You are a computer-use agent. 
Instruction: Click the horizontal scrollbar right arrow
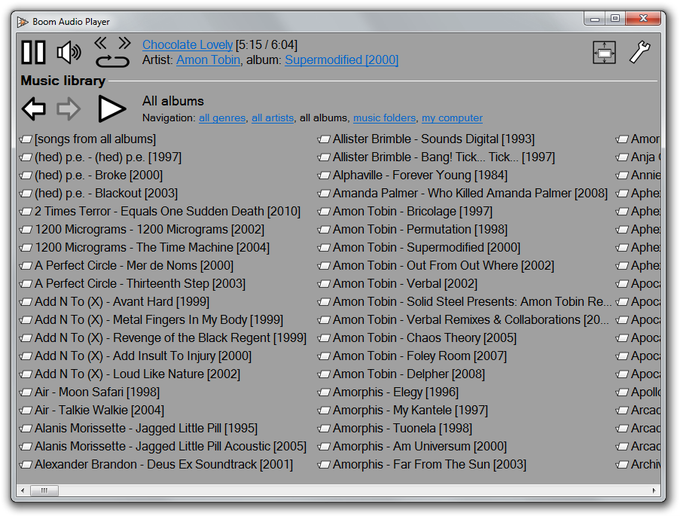[654, 490]
